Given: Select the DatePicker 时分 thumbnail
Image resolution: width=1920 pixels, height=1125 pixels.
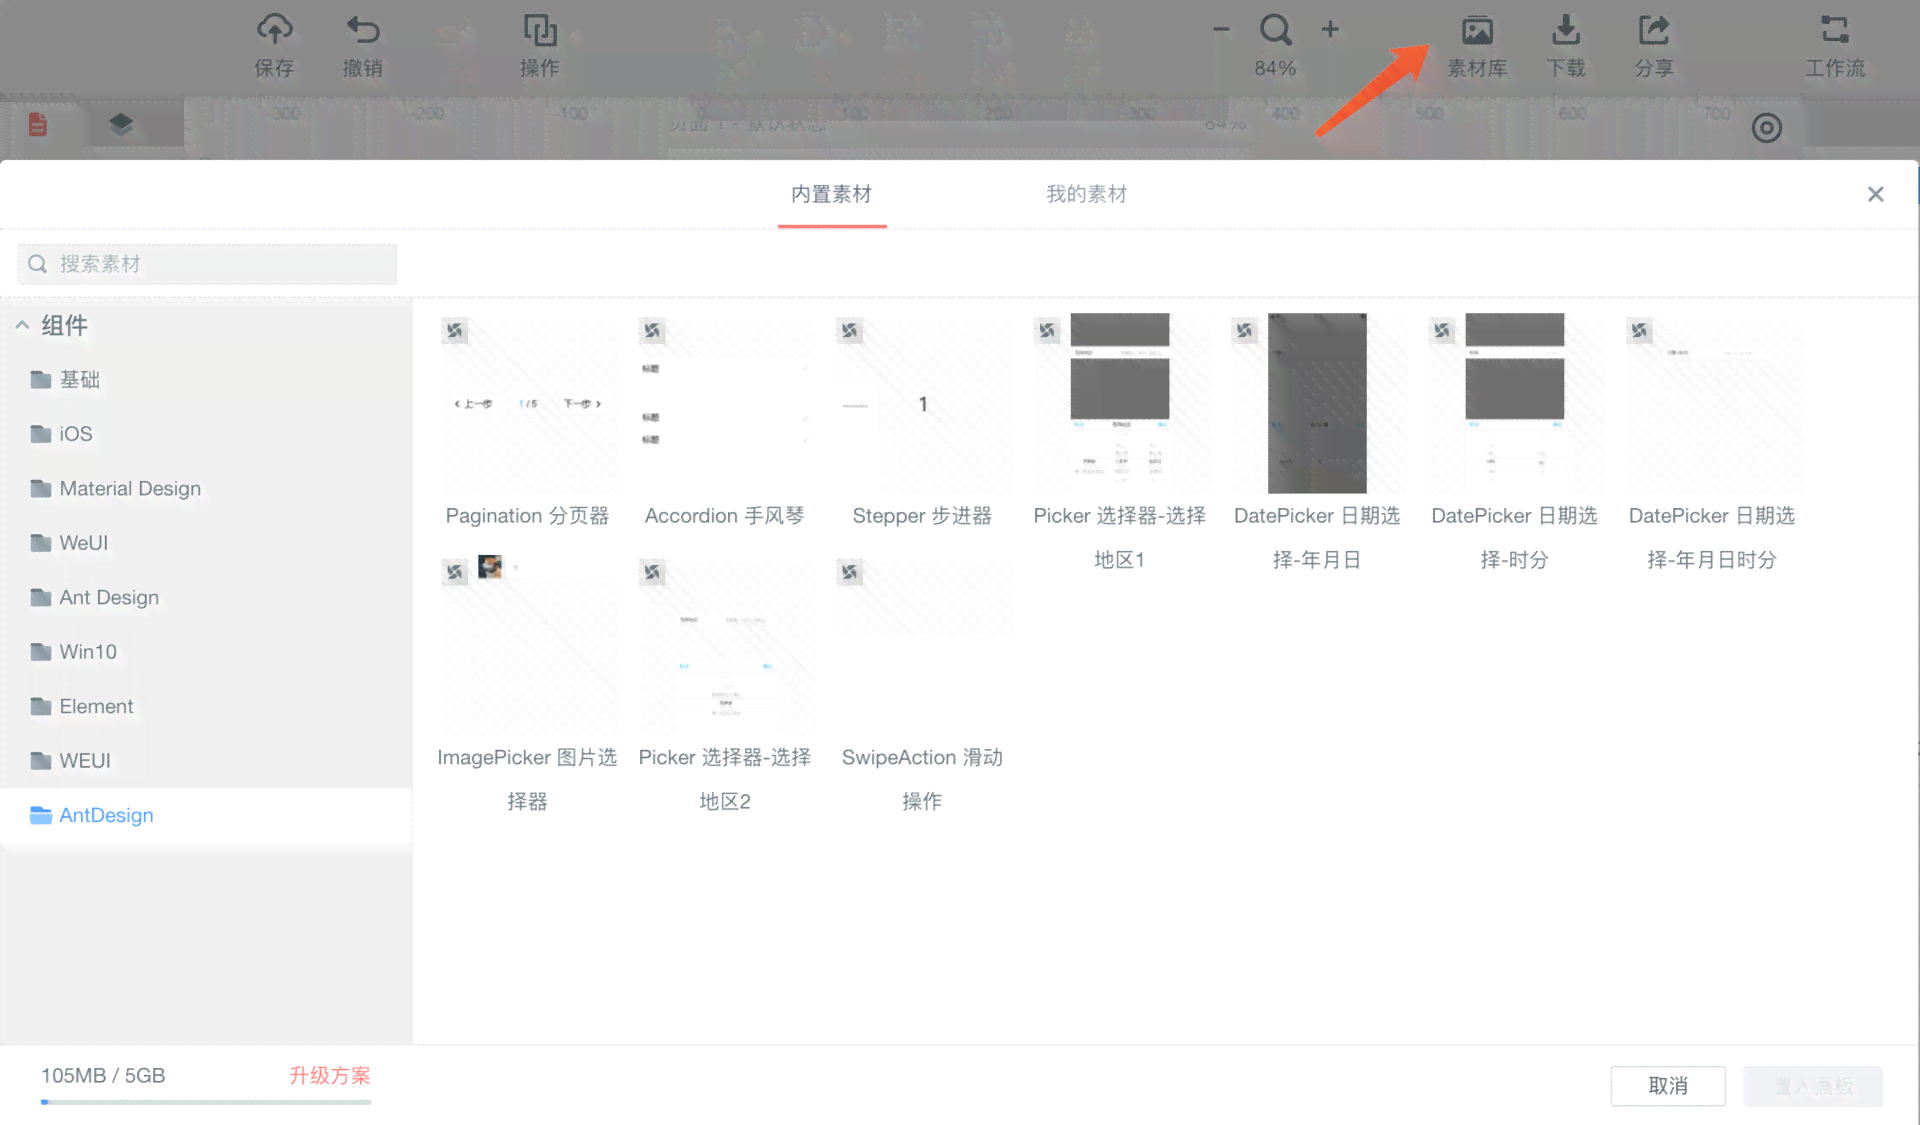Looking at the screenshot, I should [x=1515, y=403].
